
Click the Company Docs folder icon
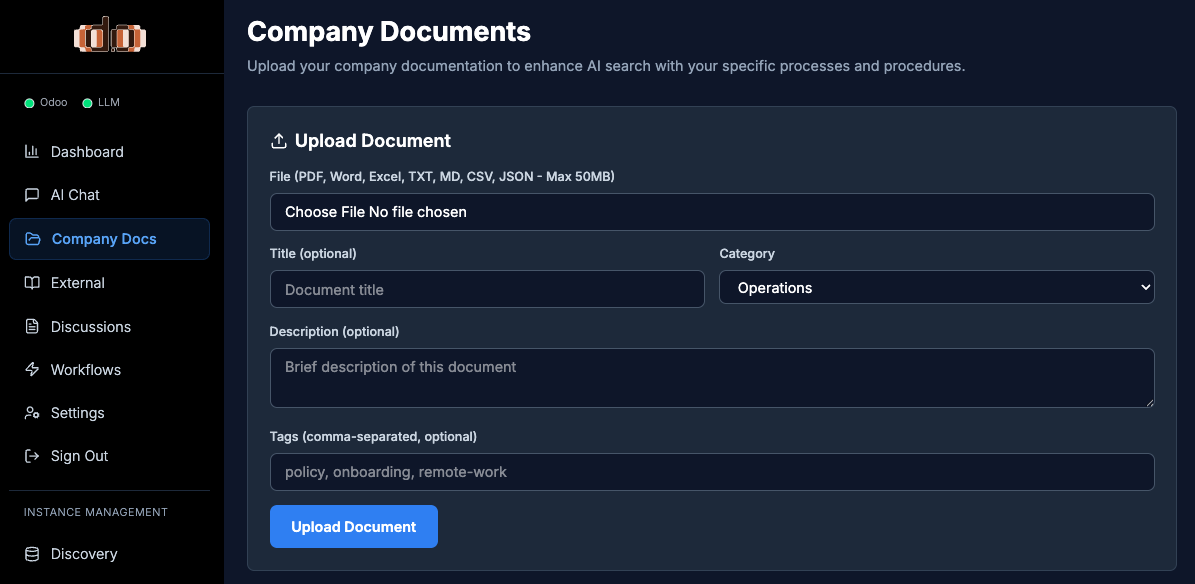(33, 239)
